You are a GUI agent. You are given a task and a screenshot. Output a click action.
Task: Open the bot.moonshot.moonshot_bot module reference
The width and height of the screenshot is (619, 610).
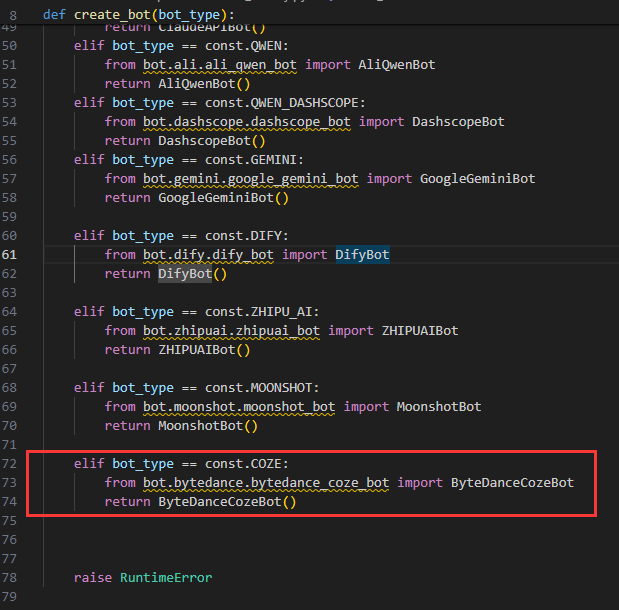point(239,407)
